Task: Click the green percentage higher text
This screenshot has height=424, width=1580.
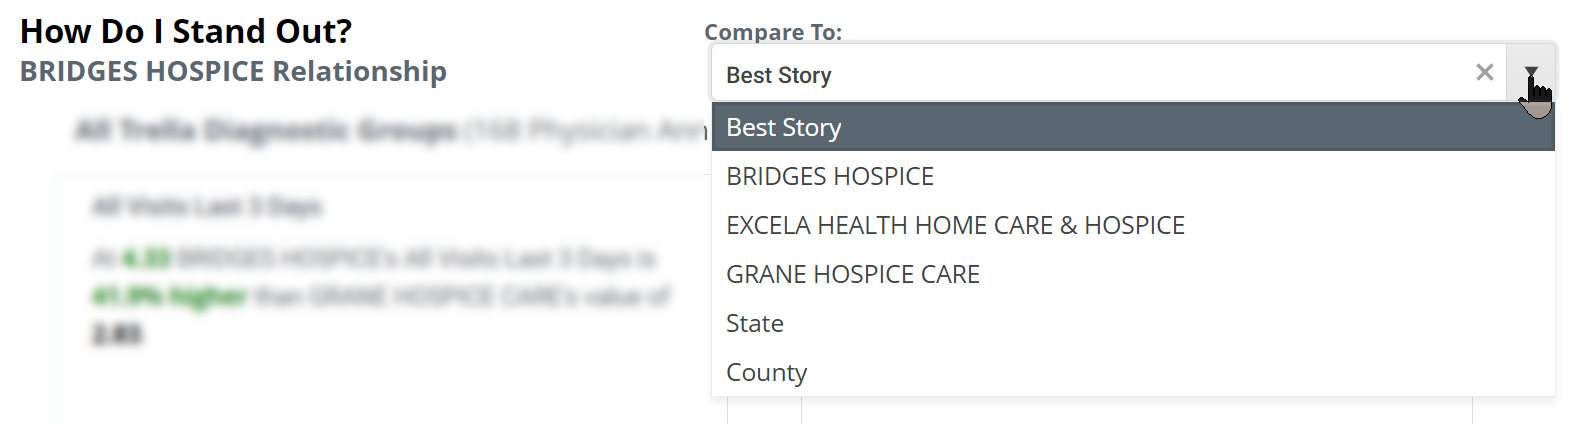Action: click(x=170, y=296)
